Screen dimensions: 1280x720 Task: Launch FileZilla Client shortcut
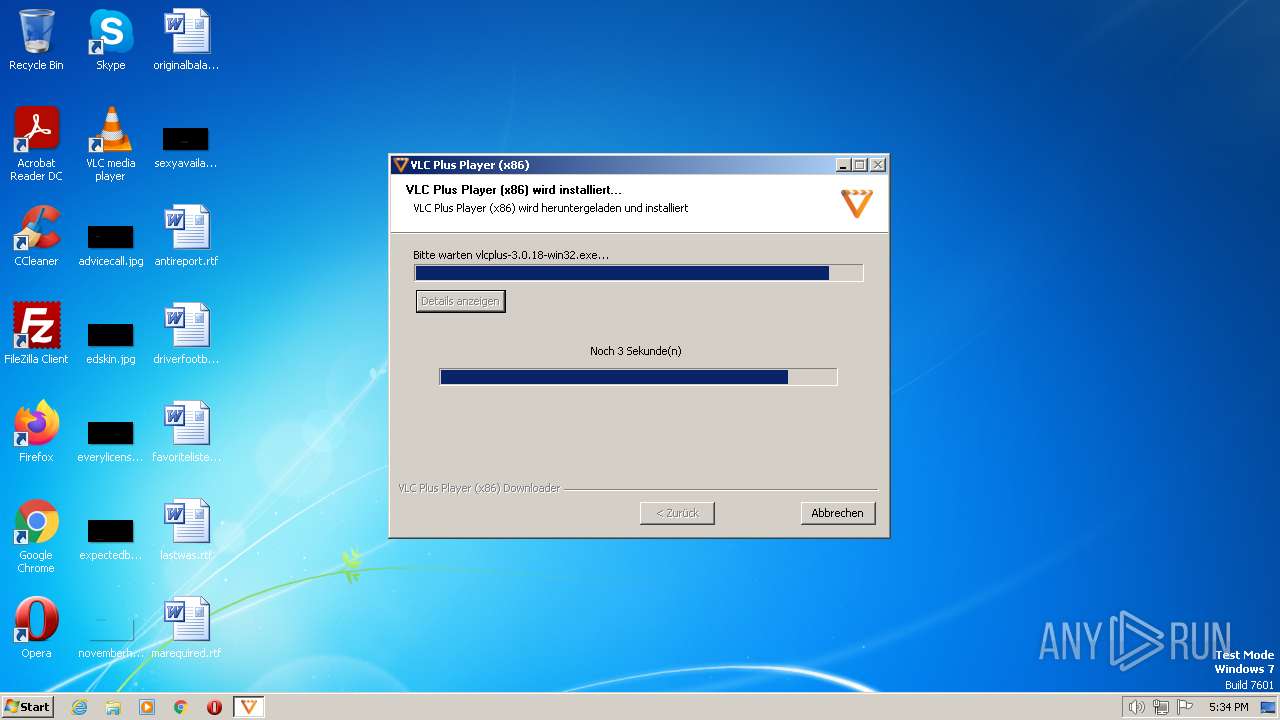(36, 334)
